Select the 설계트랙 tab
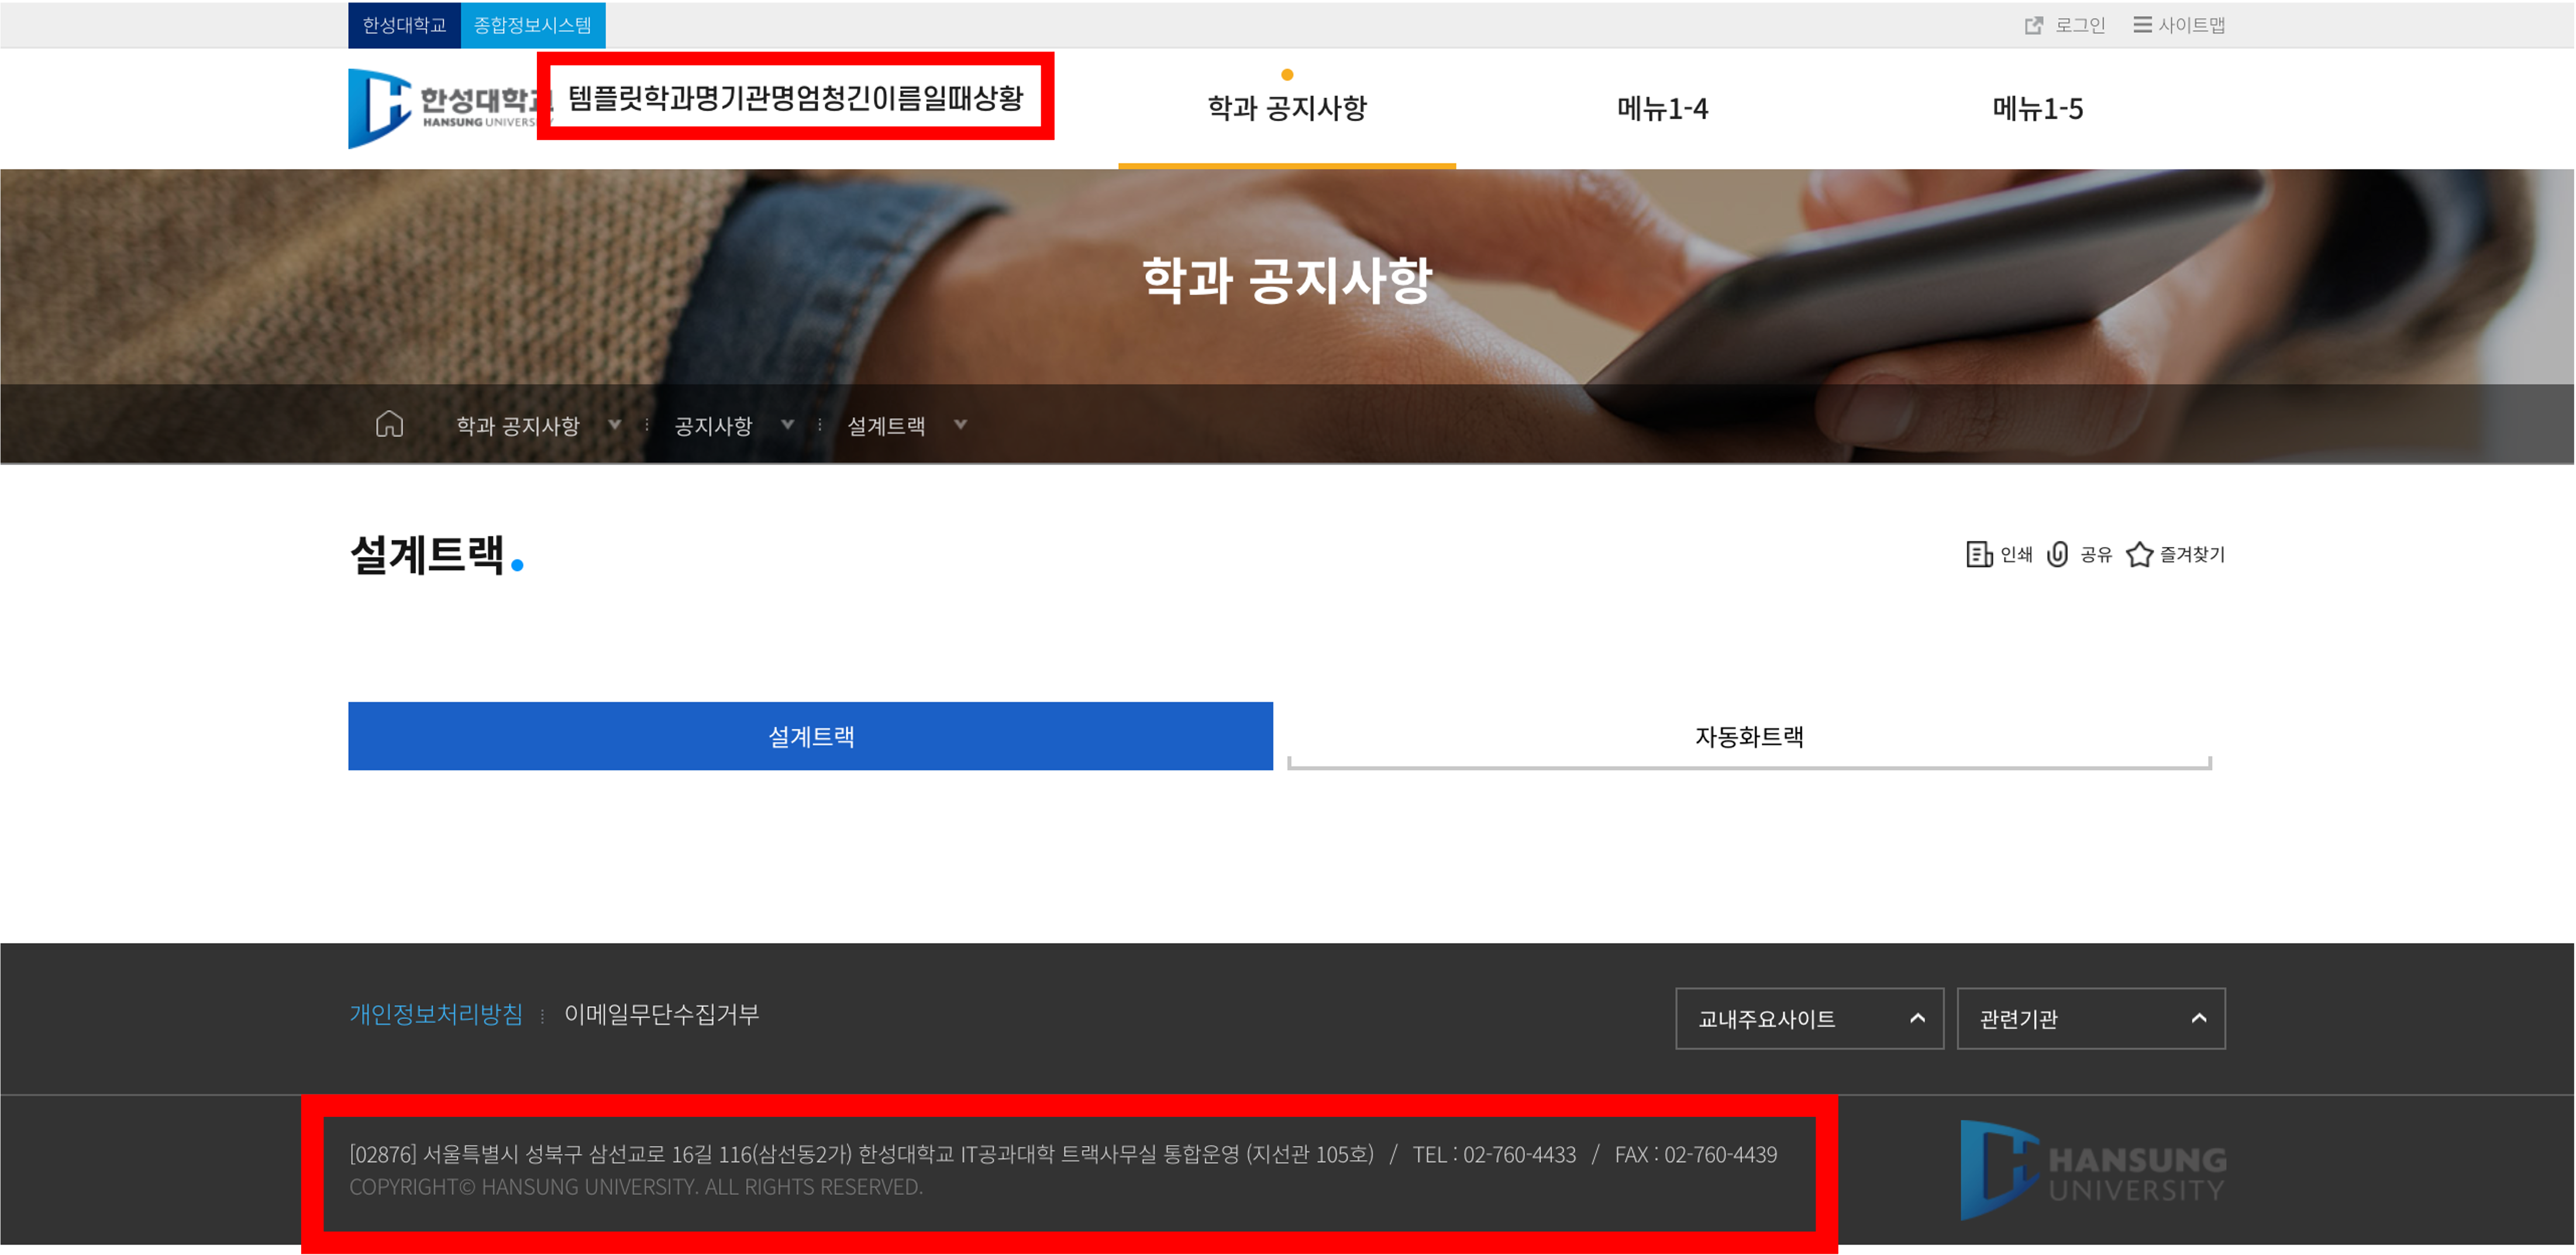Image resolution: width=2576 pixels, height=1255 pixels. coord(810,737)
